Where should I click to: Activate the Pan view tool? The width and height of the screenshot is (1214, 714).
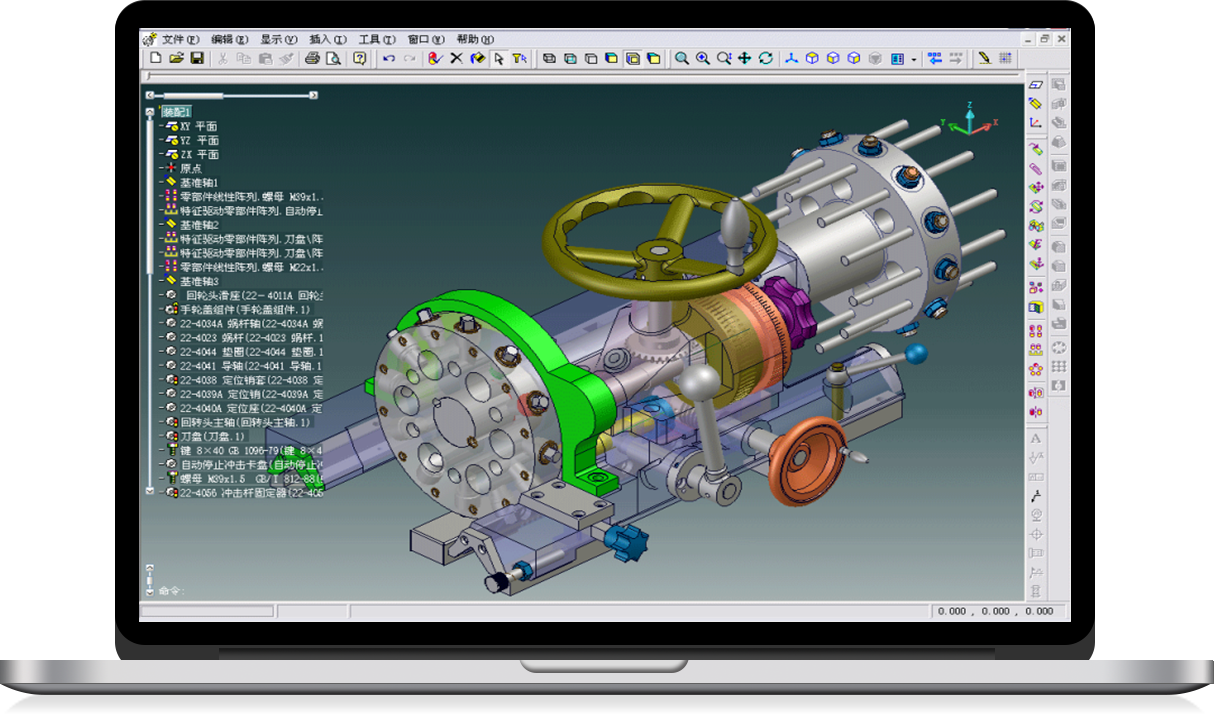[x=744, y=59]
